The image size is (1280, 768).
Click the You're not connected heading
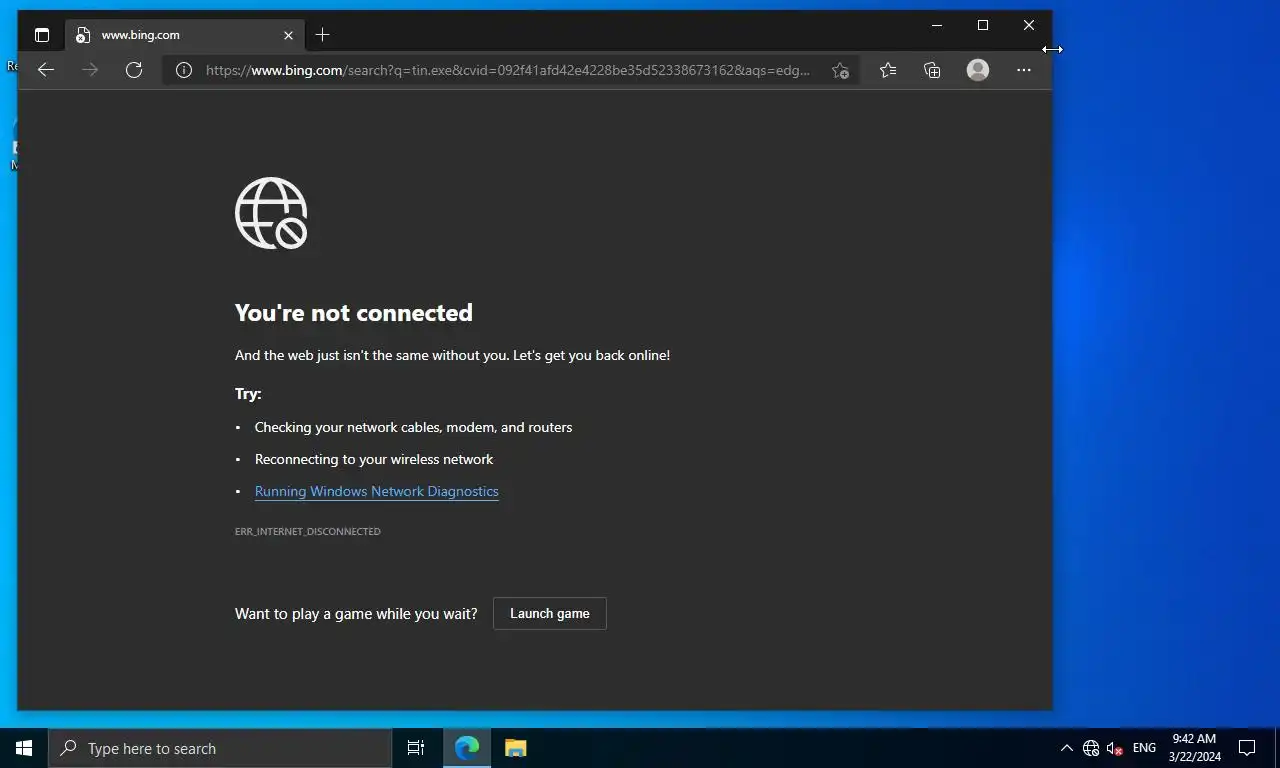[354, 313]
